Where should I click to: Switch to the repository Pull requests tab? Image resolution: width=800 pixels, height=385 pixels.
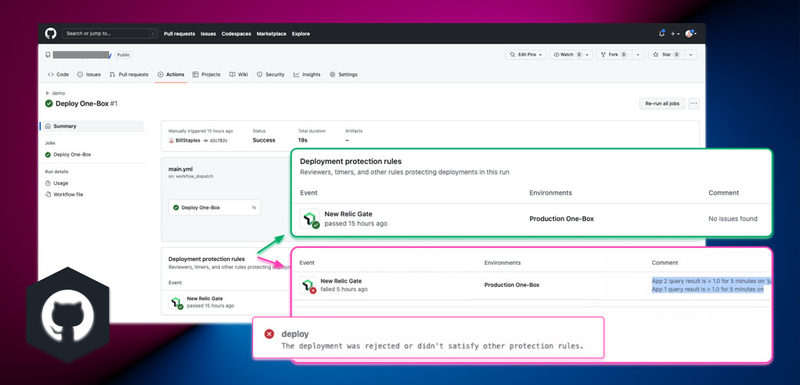(x=129, y=74)
